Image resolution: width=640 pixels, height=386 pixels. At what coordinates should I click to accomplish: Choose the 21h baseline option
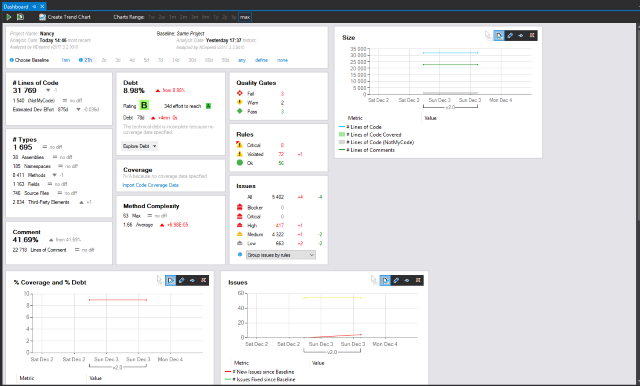88,60
